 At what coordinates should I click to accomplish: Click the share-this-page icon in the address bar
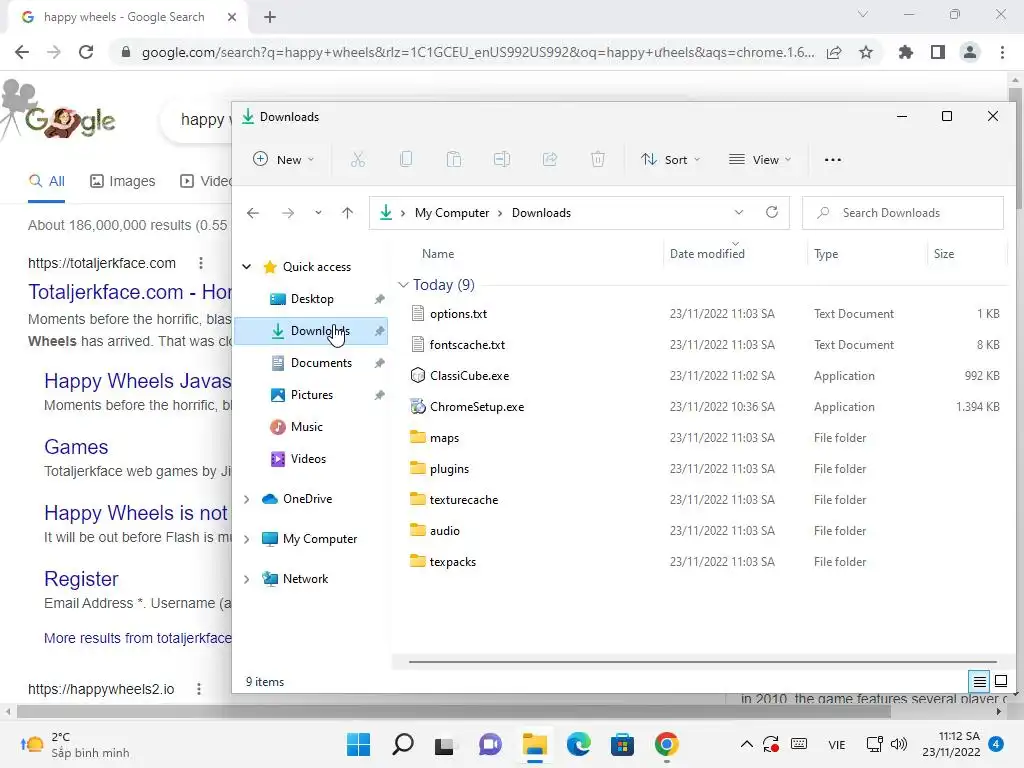click(x=834, y=52)
